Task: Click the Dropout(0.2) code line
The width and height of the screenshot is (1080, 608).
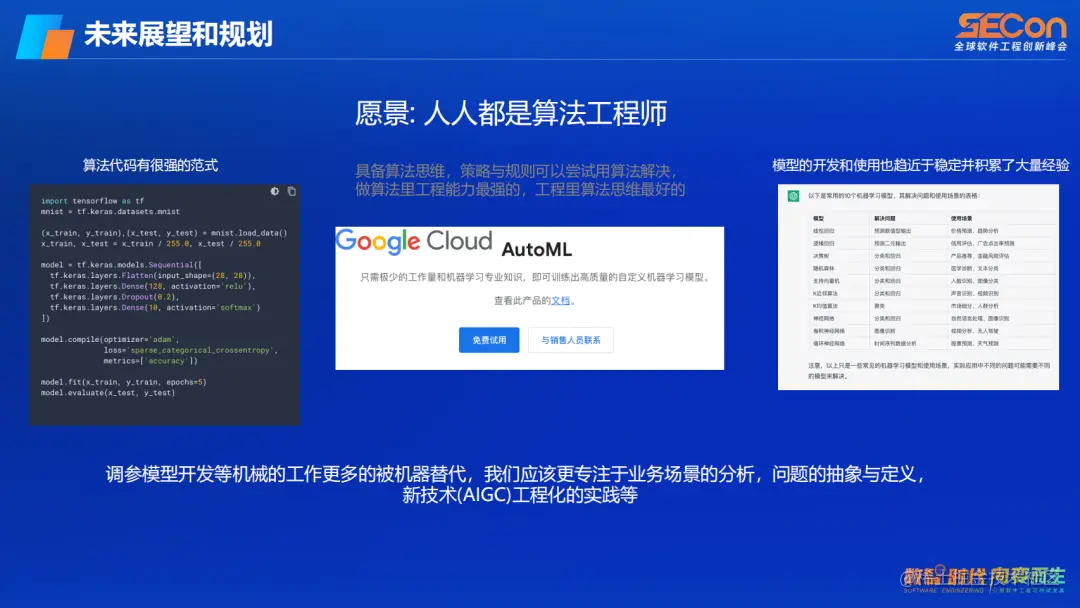Action: tap(114, 297)
